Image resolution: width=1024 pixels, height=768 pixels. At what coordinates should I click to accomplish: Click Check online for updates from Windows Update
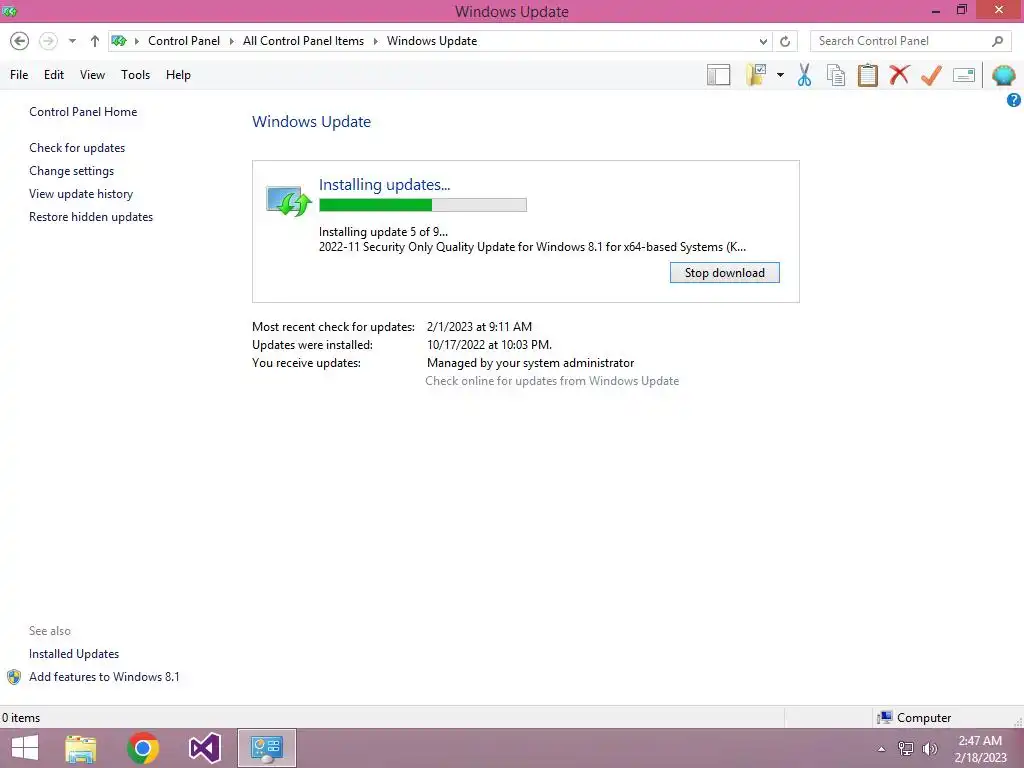point(552,381)
